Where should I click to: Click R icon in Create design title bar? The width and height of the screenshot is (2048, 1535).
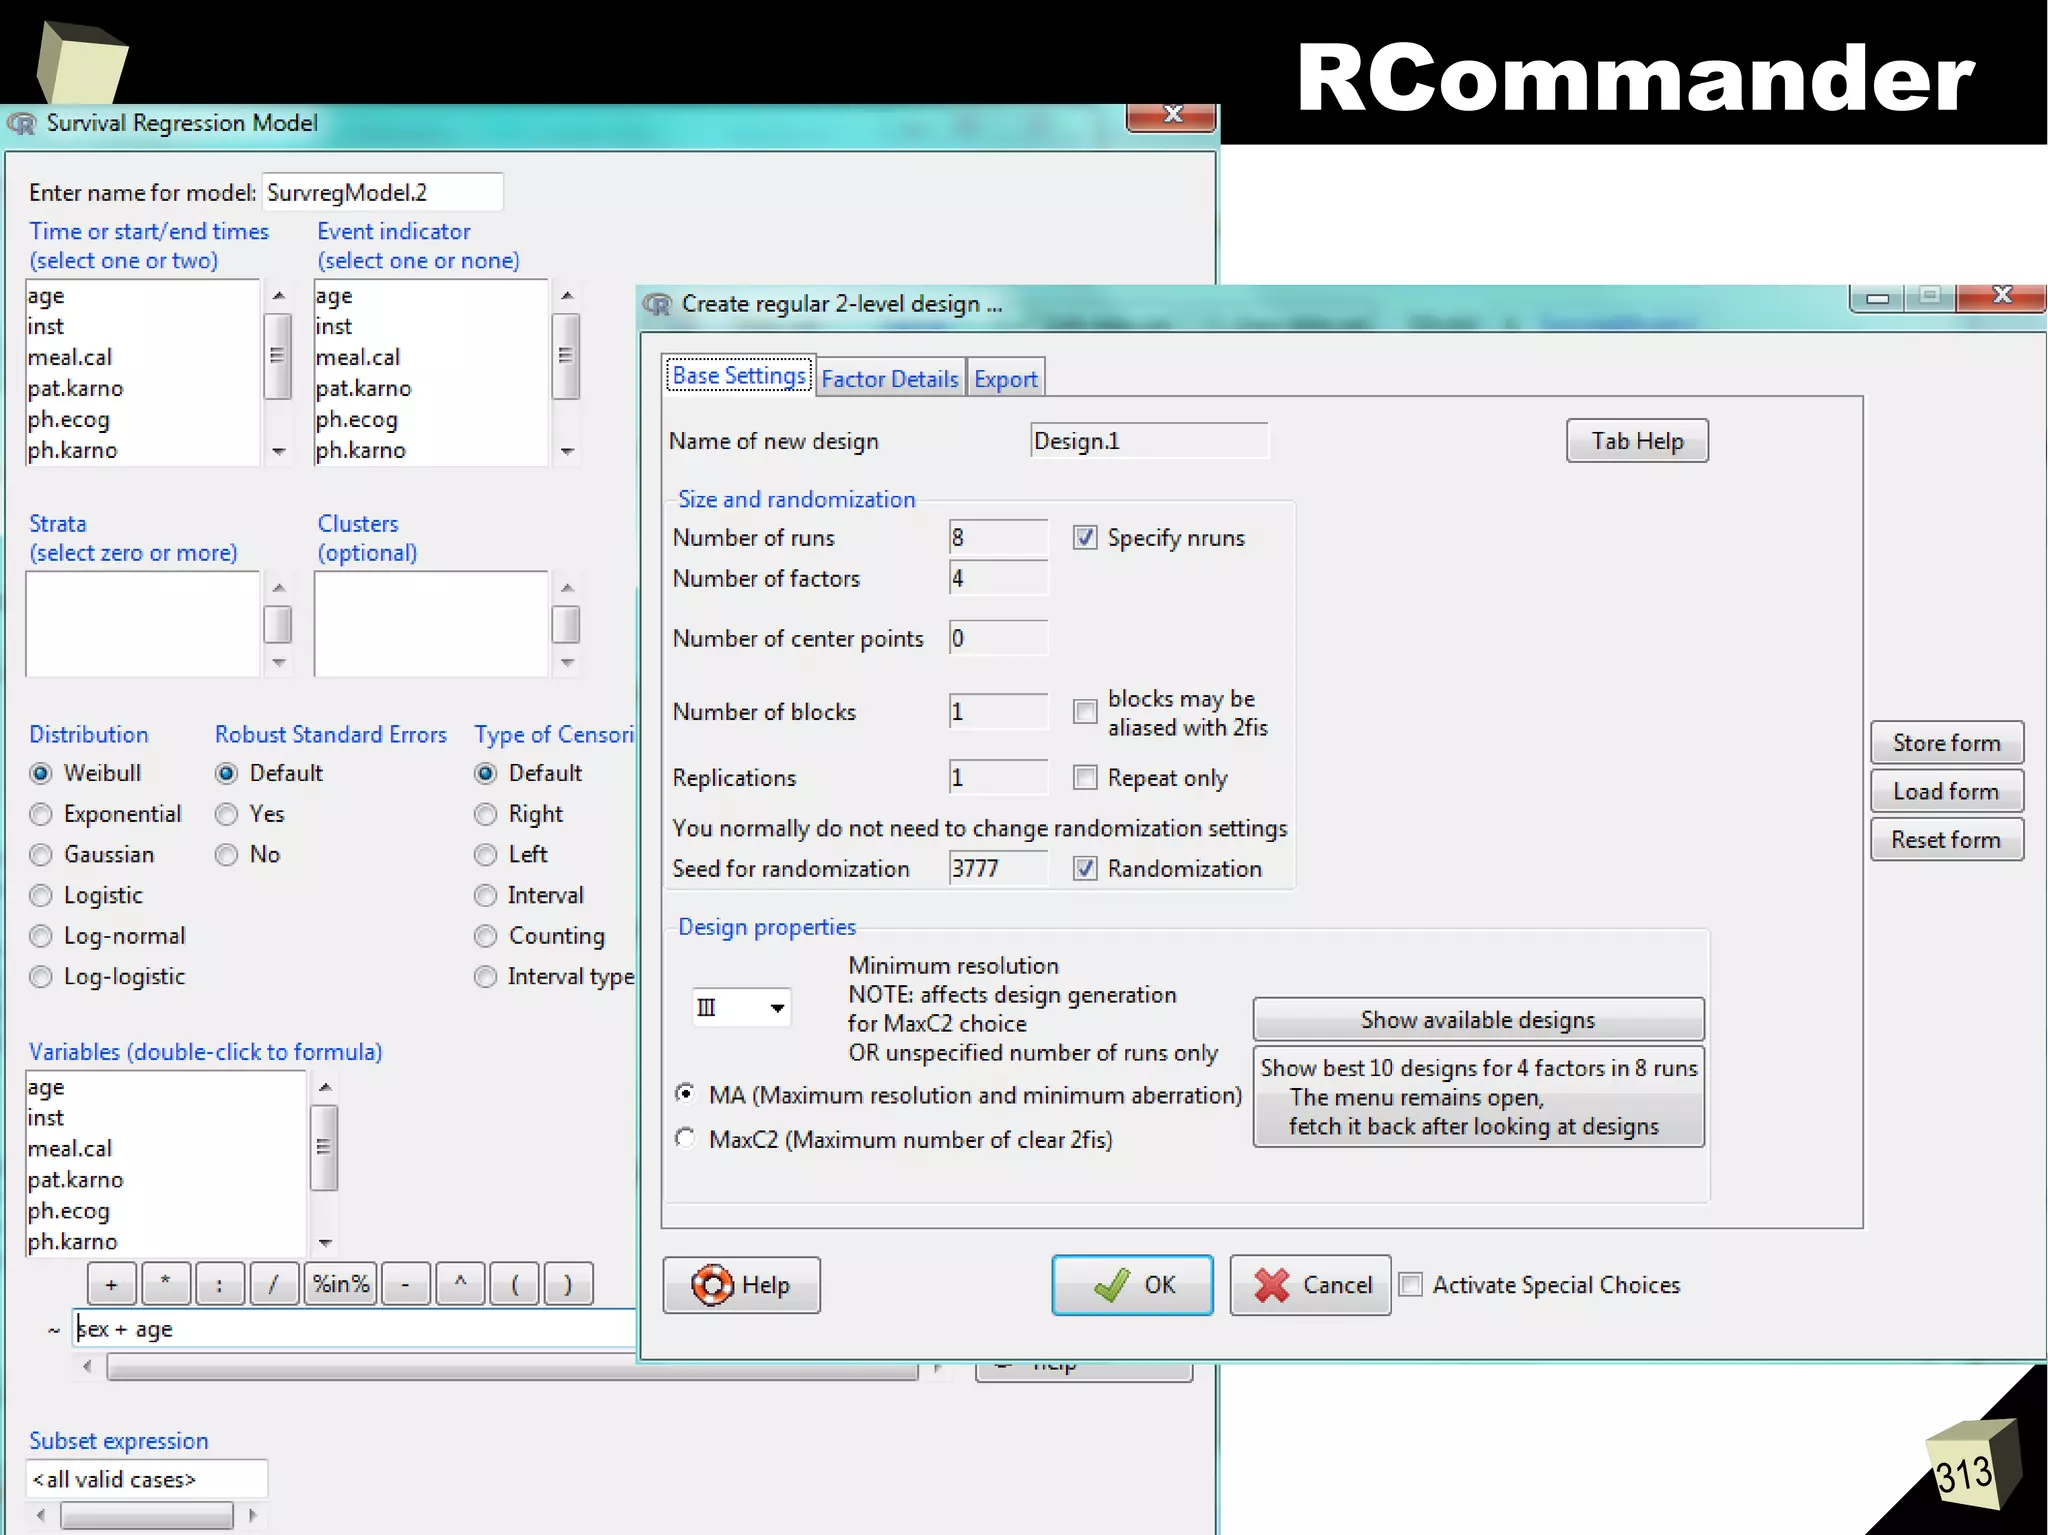coord(657,304)
